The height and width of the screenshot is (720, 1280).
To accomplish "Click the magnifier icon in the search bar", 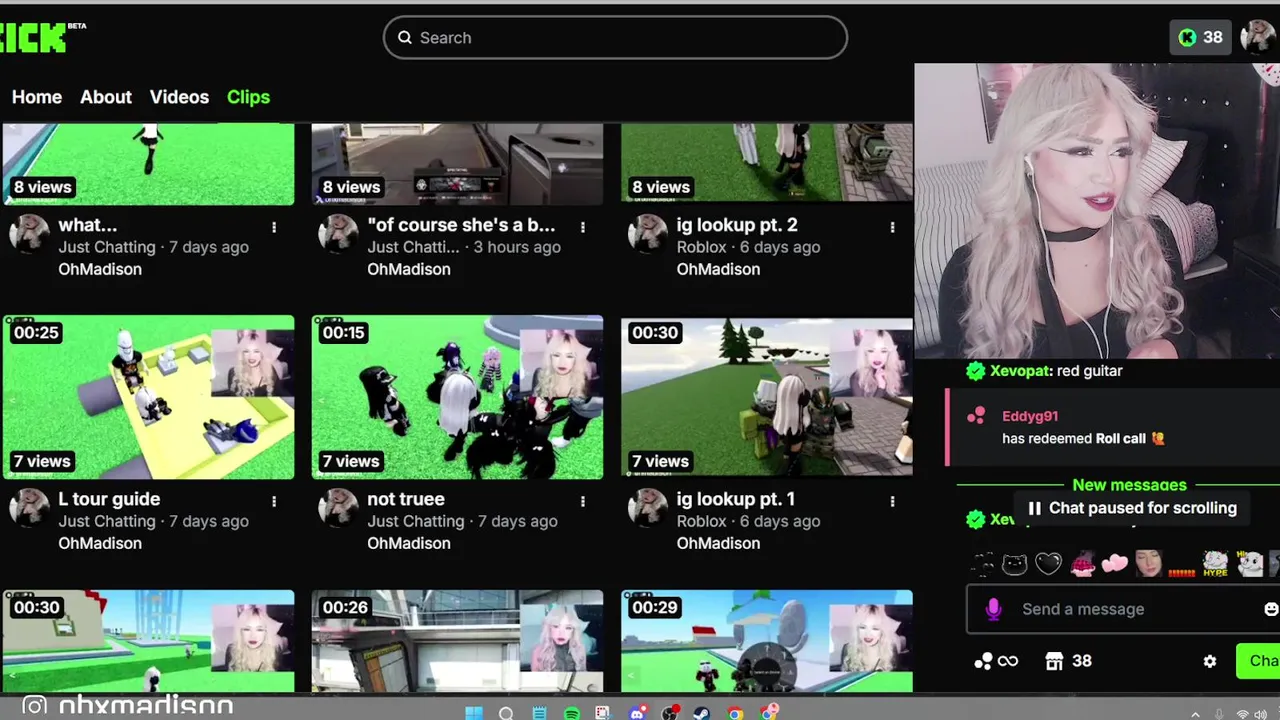I will pos(405,38).
